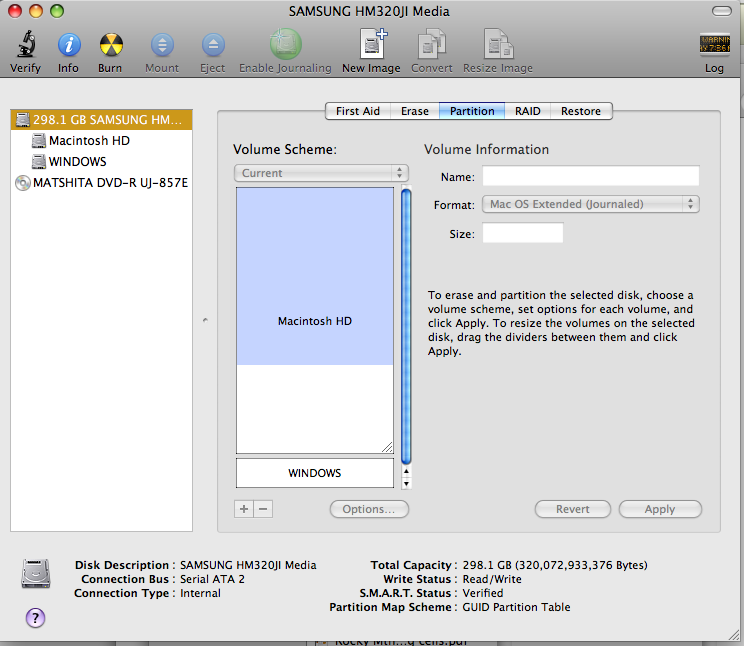
Task: Click the Eject toolbar icon
Action: [x=213, y=45]
